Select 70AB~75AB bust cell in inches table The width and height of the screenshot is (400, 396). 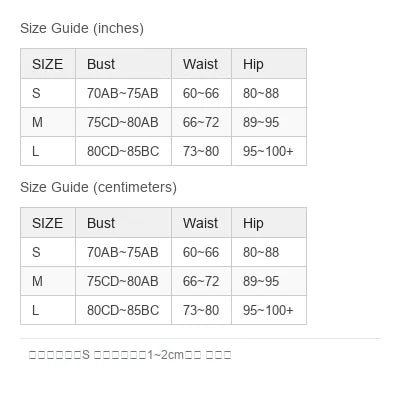pos(123,93)
